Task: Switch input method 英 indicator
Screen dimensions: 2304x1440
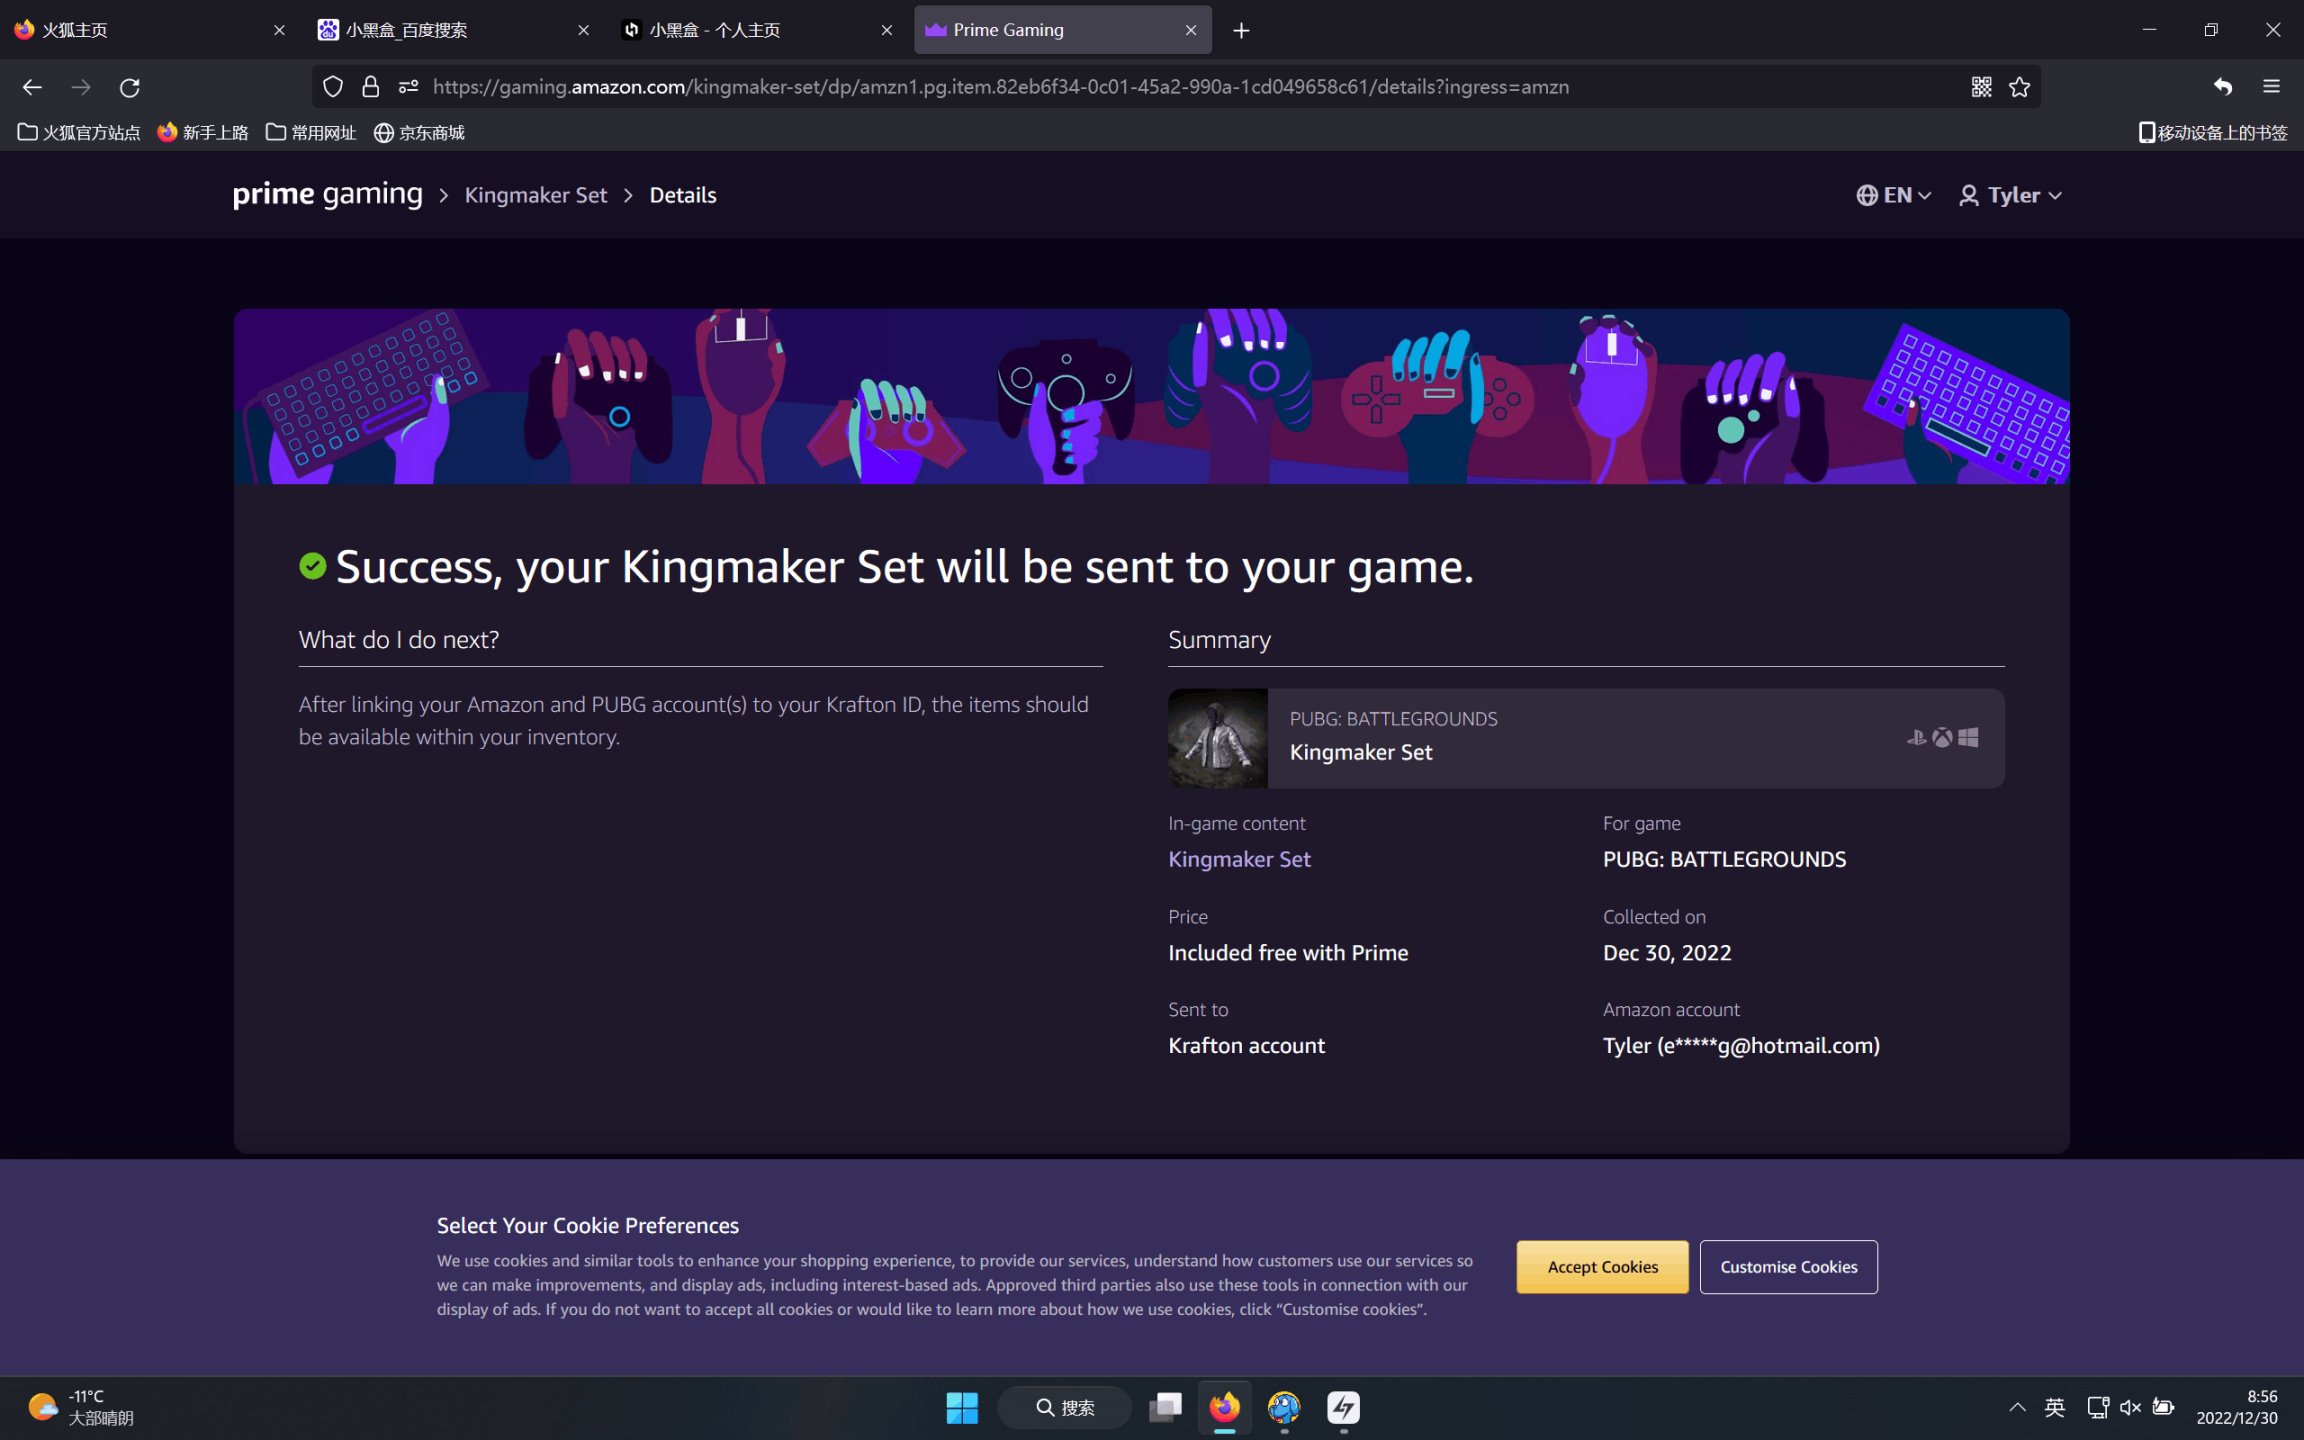Action: click(x=2054, y=1408)
